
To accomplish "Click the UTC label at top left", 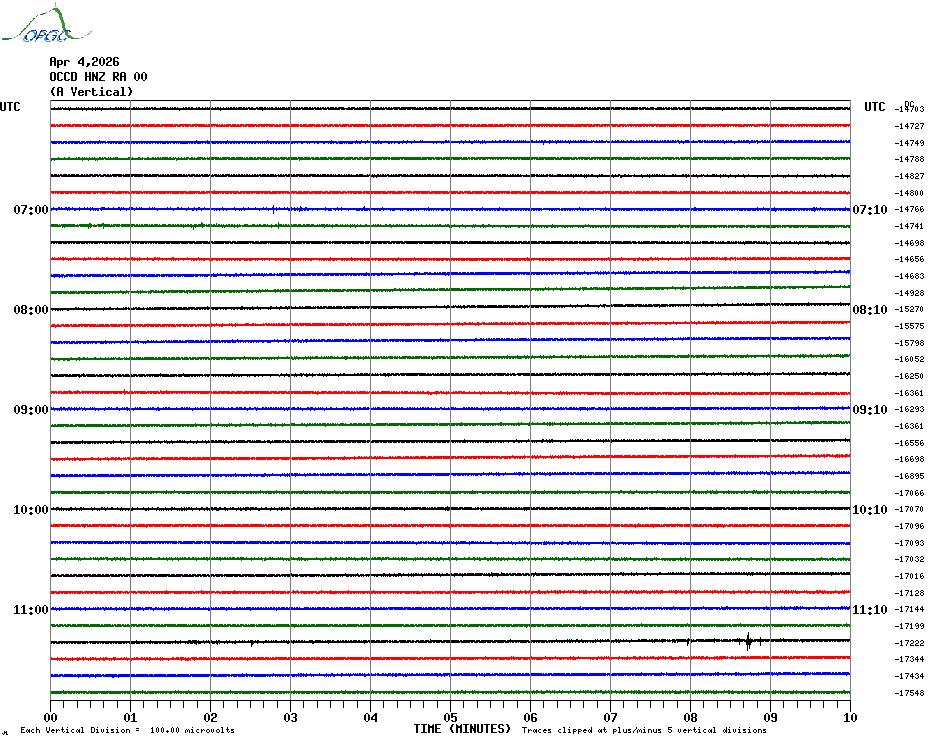I will 10,107.
